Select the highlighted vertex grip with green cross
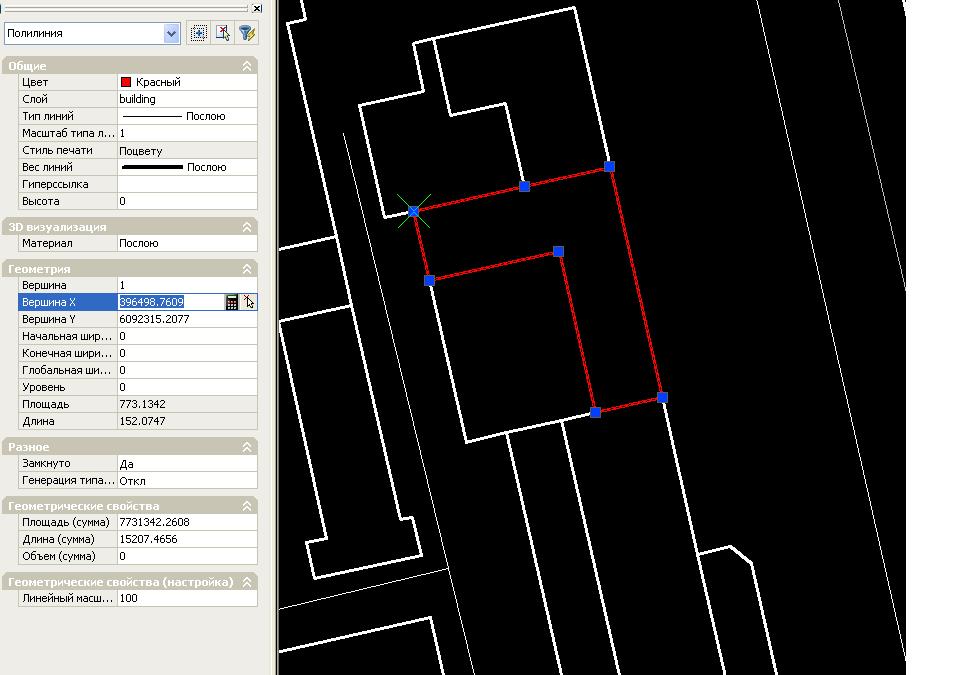This screenshot has width=960, height=675. point(414,211)
